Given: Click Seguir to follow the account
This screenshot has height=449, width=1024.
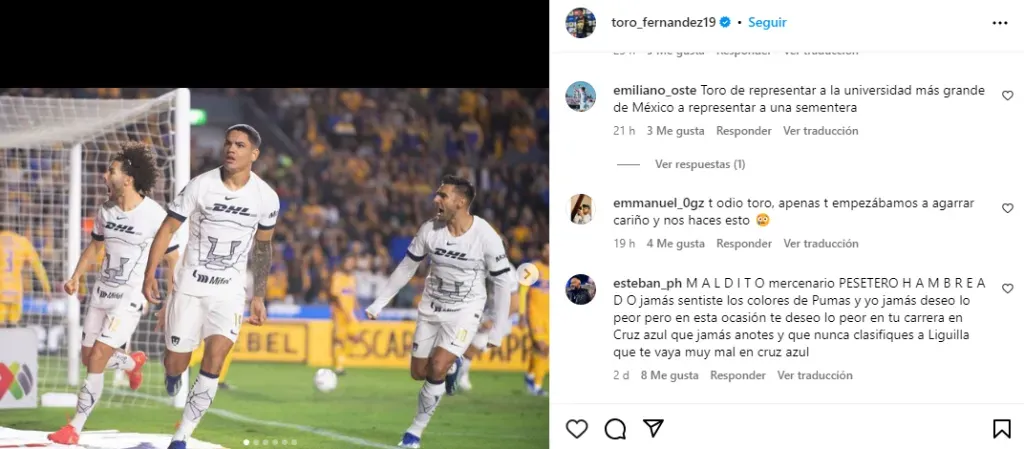Looking at the screenshot, I should [x=767, y=22].
